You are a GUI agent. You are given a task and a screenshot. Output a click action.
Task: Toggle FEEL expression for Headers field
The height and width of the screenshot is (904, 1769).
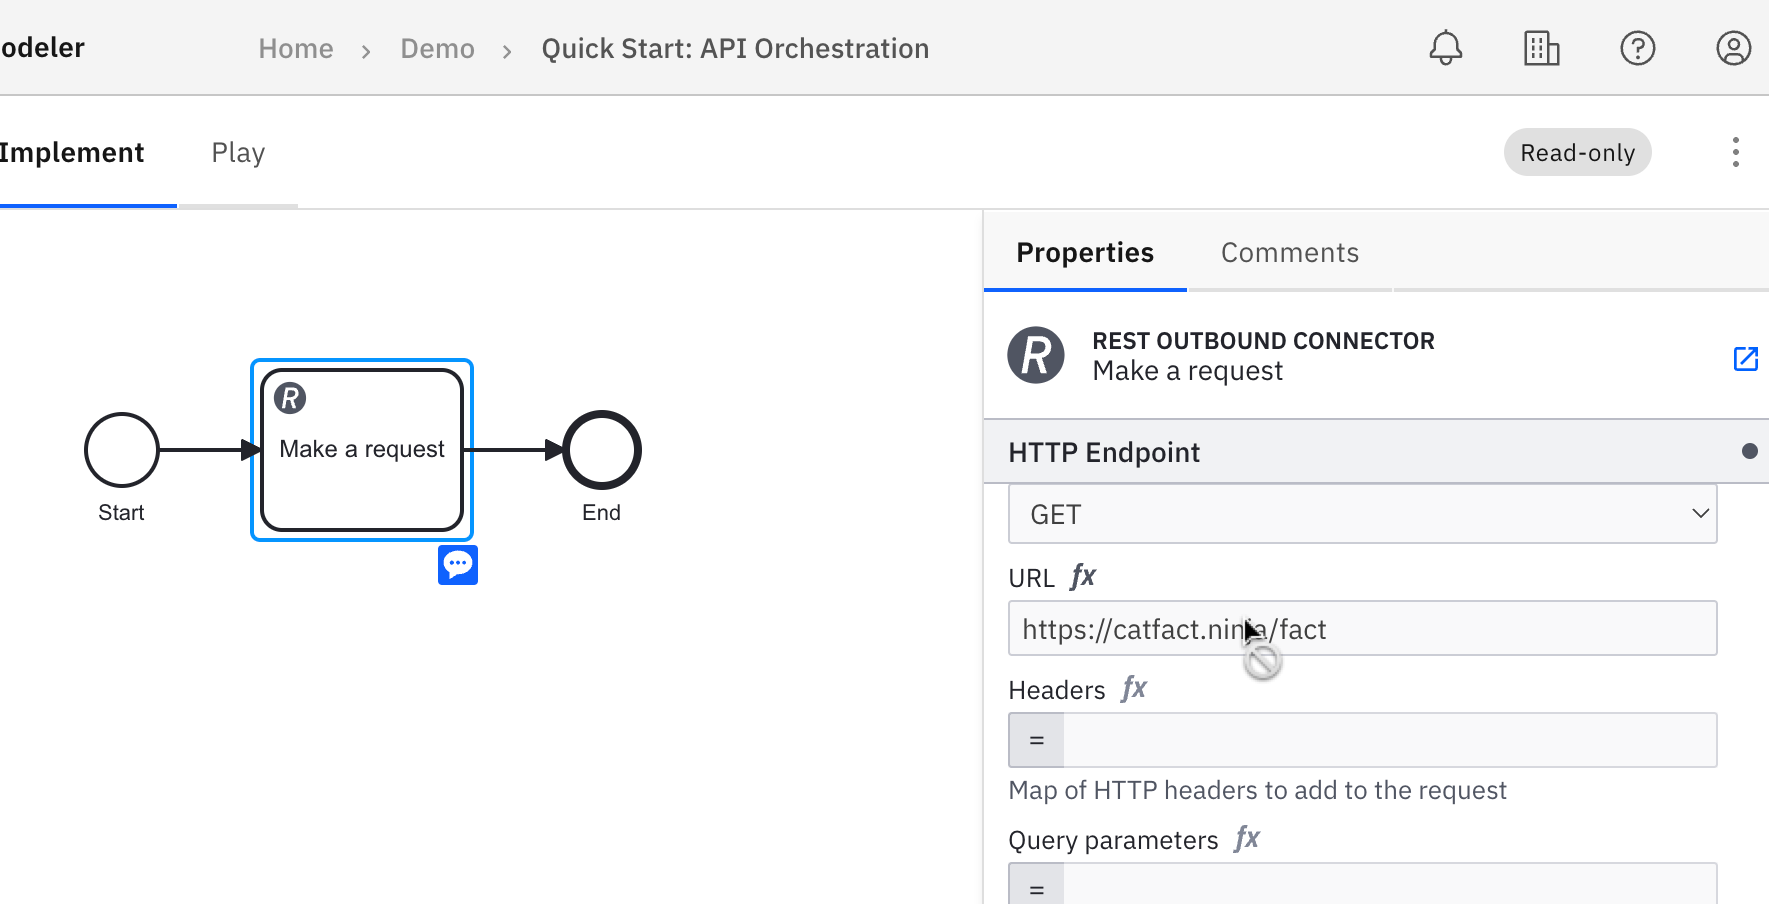[x=1134, y=689]
